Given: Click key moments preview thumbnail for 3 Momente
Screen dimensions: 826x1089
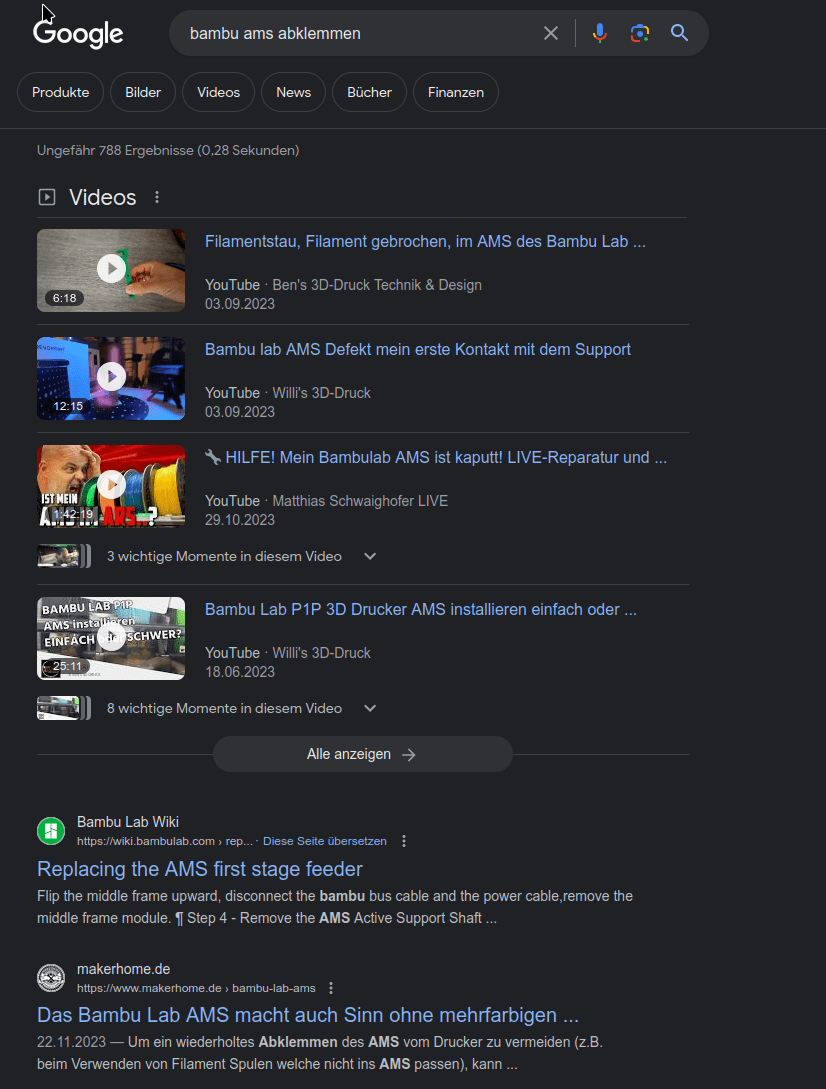Looking at the screenshot, I should click(x=64, y=556).
